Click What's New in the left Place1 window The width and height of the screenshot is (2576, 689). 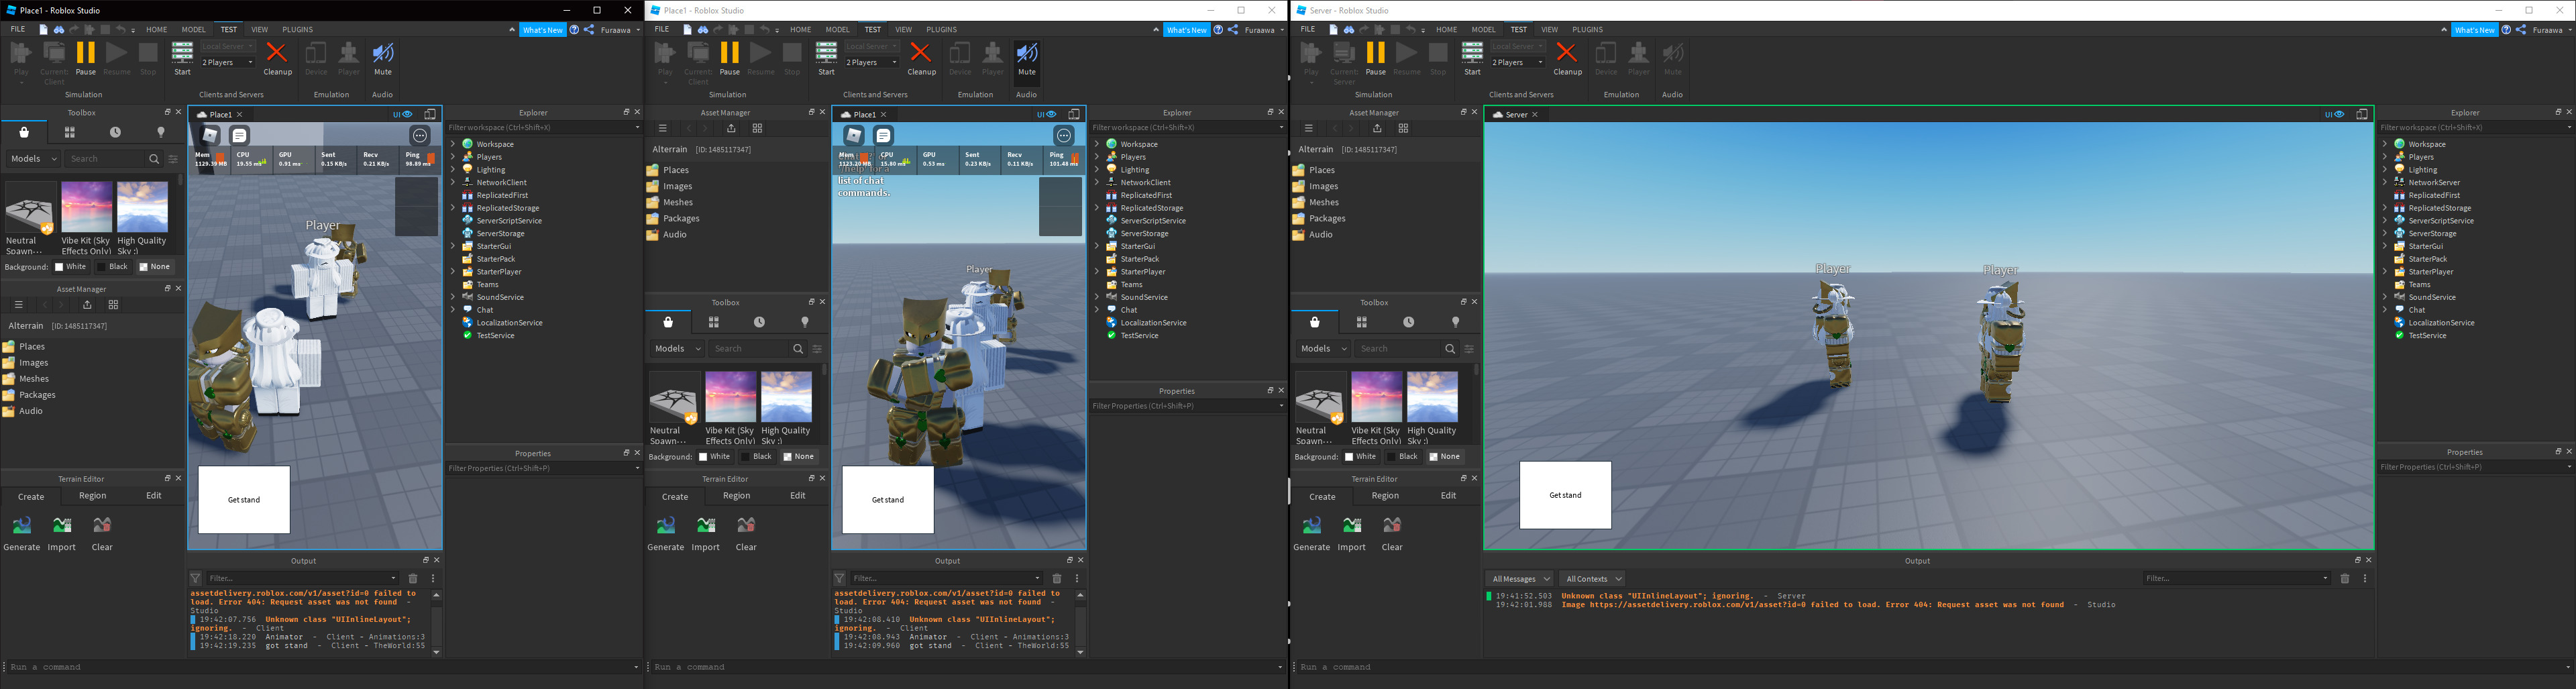543,30
